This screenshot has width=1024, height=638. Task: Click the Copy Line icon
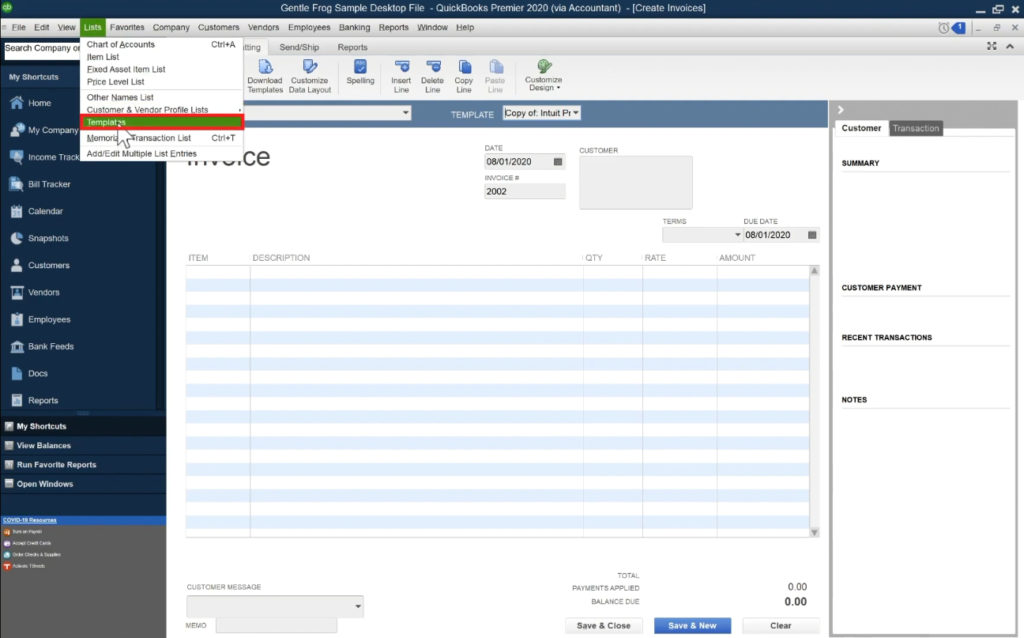463,74
